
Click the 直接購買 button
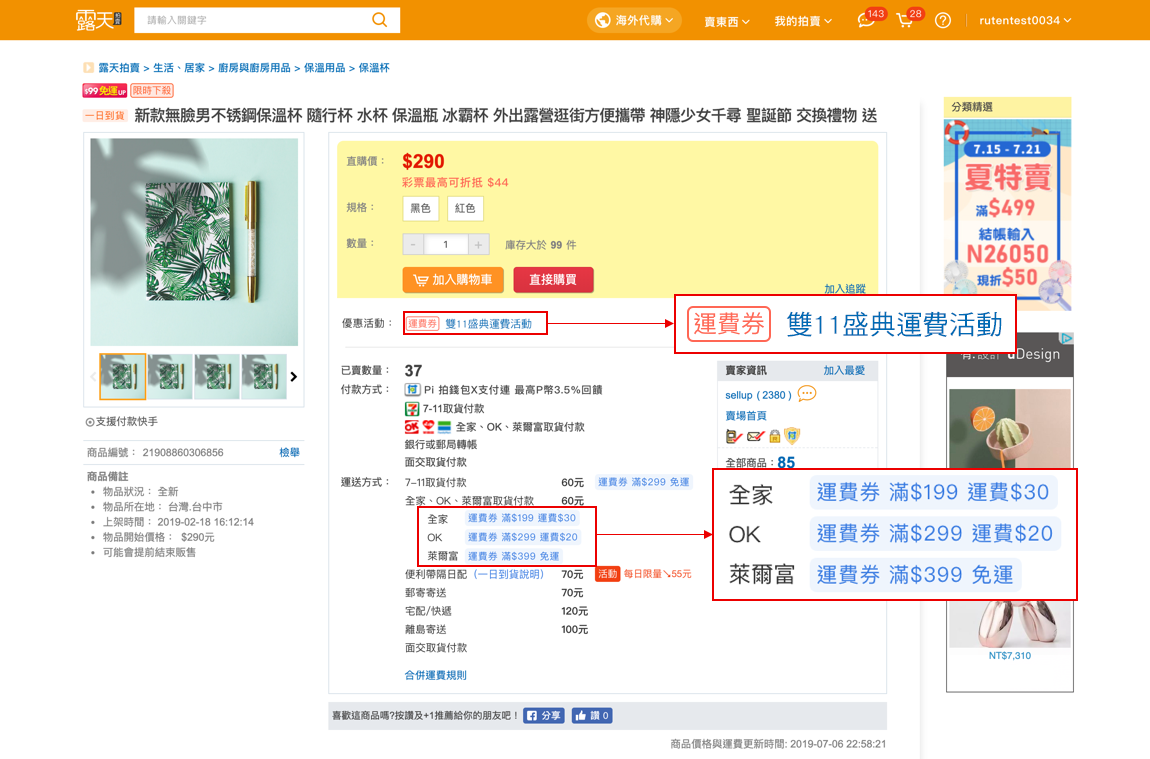[x=553, y=280]
